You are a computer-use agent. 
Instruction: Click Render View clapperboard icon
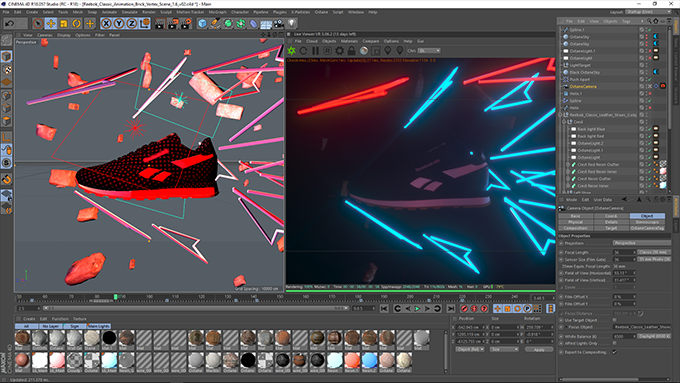coord(160,23)
